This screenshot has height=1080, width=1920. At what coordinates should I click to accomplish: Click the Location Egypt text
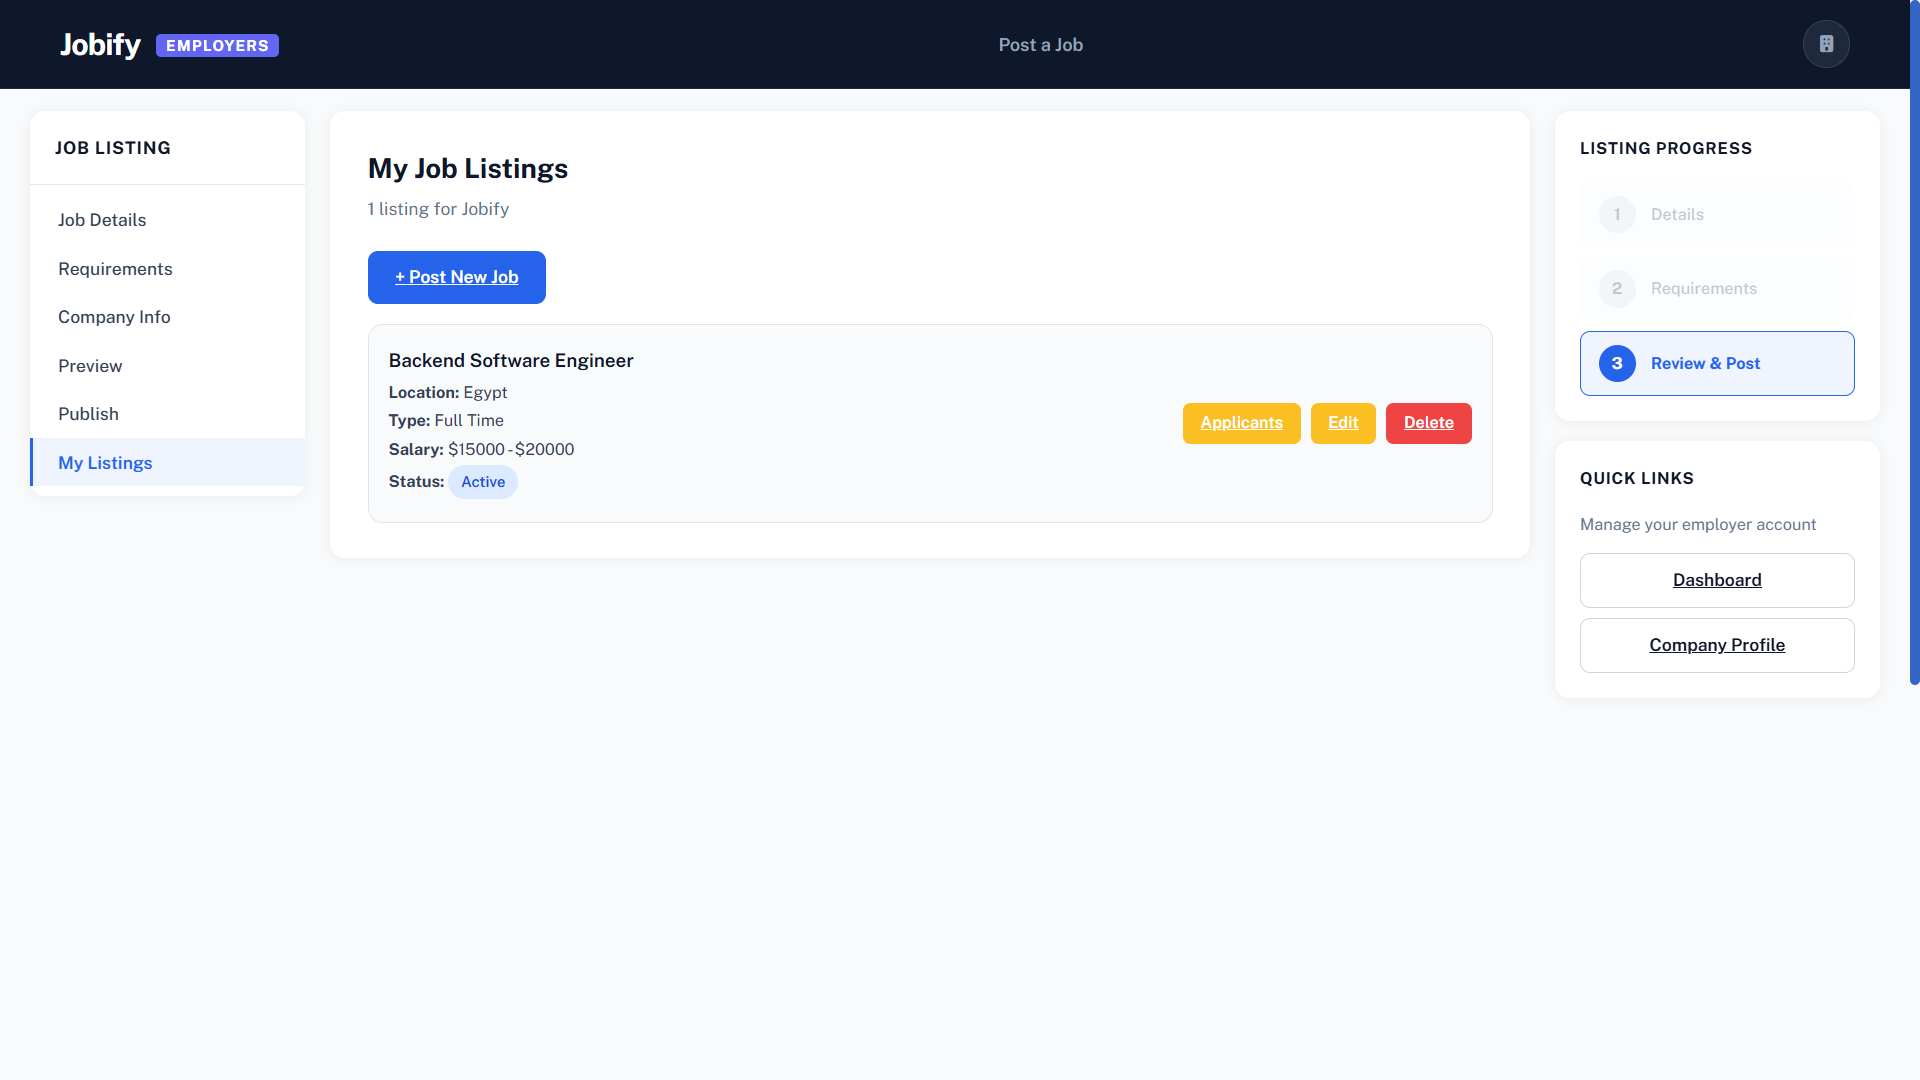[448, 393]
